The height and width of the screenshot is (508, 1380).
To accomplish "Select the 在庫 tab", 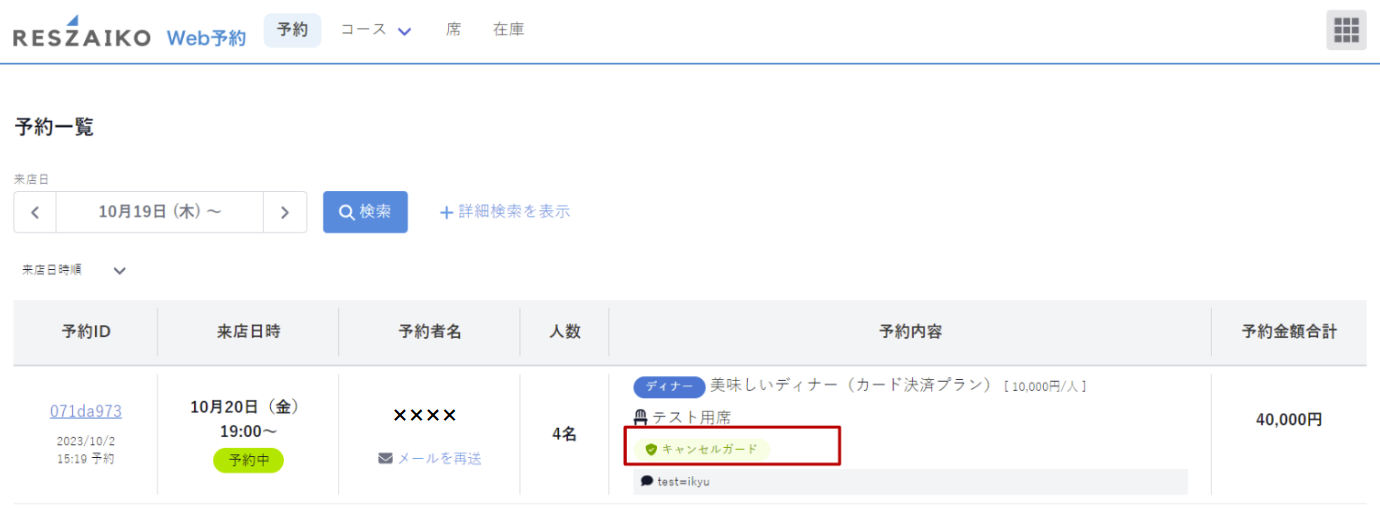I will 508,30.
